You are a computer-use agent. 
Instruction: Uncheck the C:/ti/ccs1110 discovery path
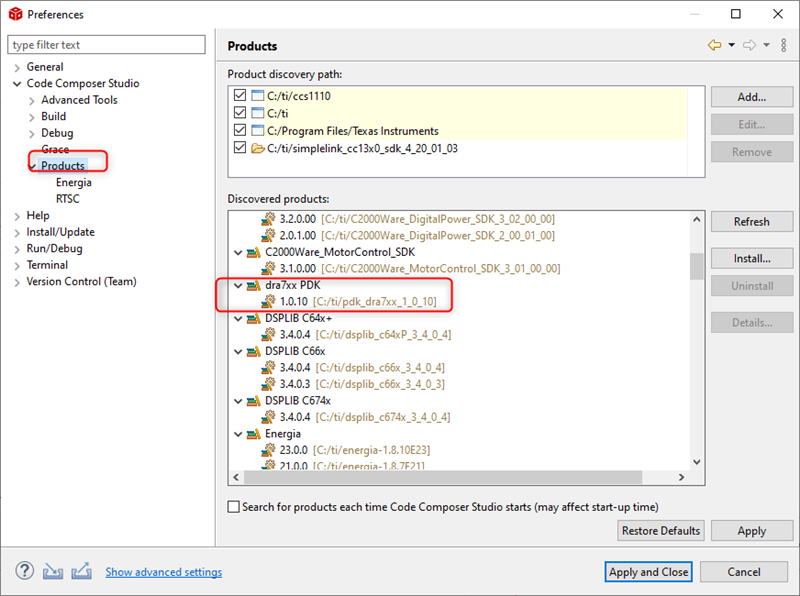(x=240, y=95)
